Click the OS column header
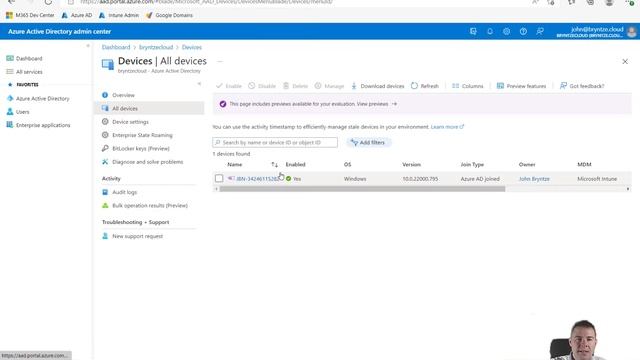 (347, 164)
